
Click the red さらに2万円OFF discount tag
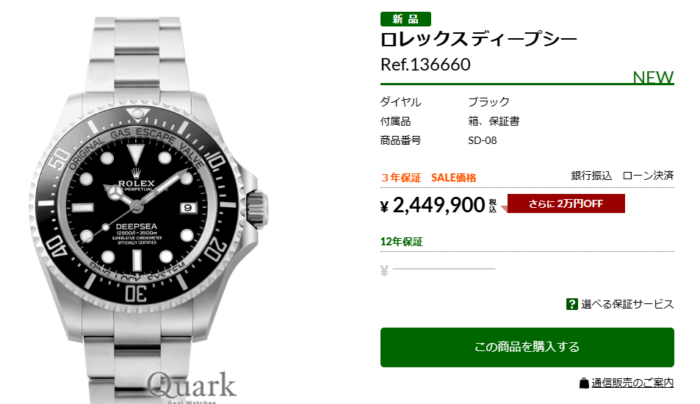[x=565, y=204]
